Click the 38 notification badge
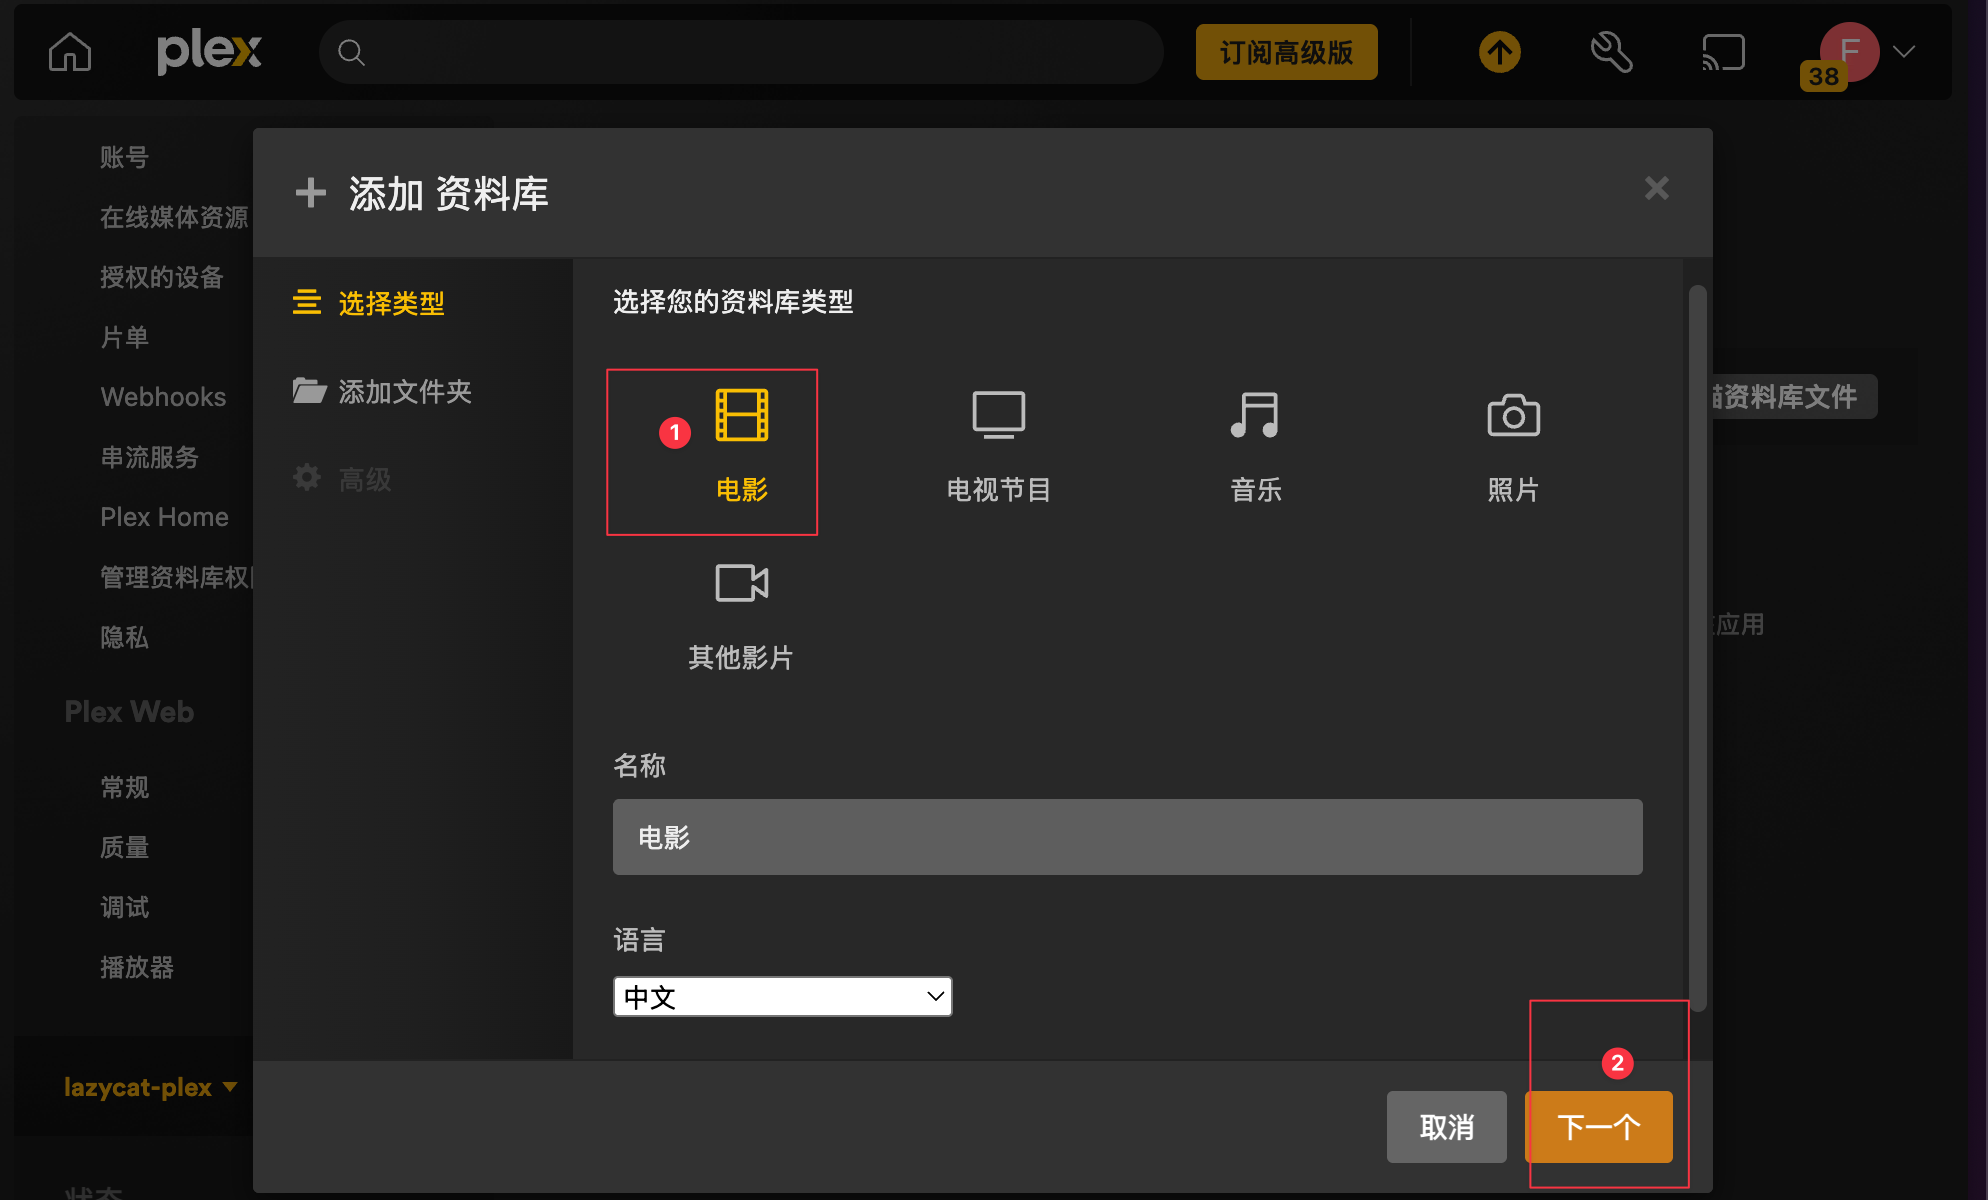1988x1200 pixels. [1824, 76]
